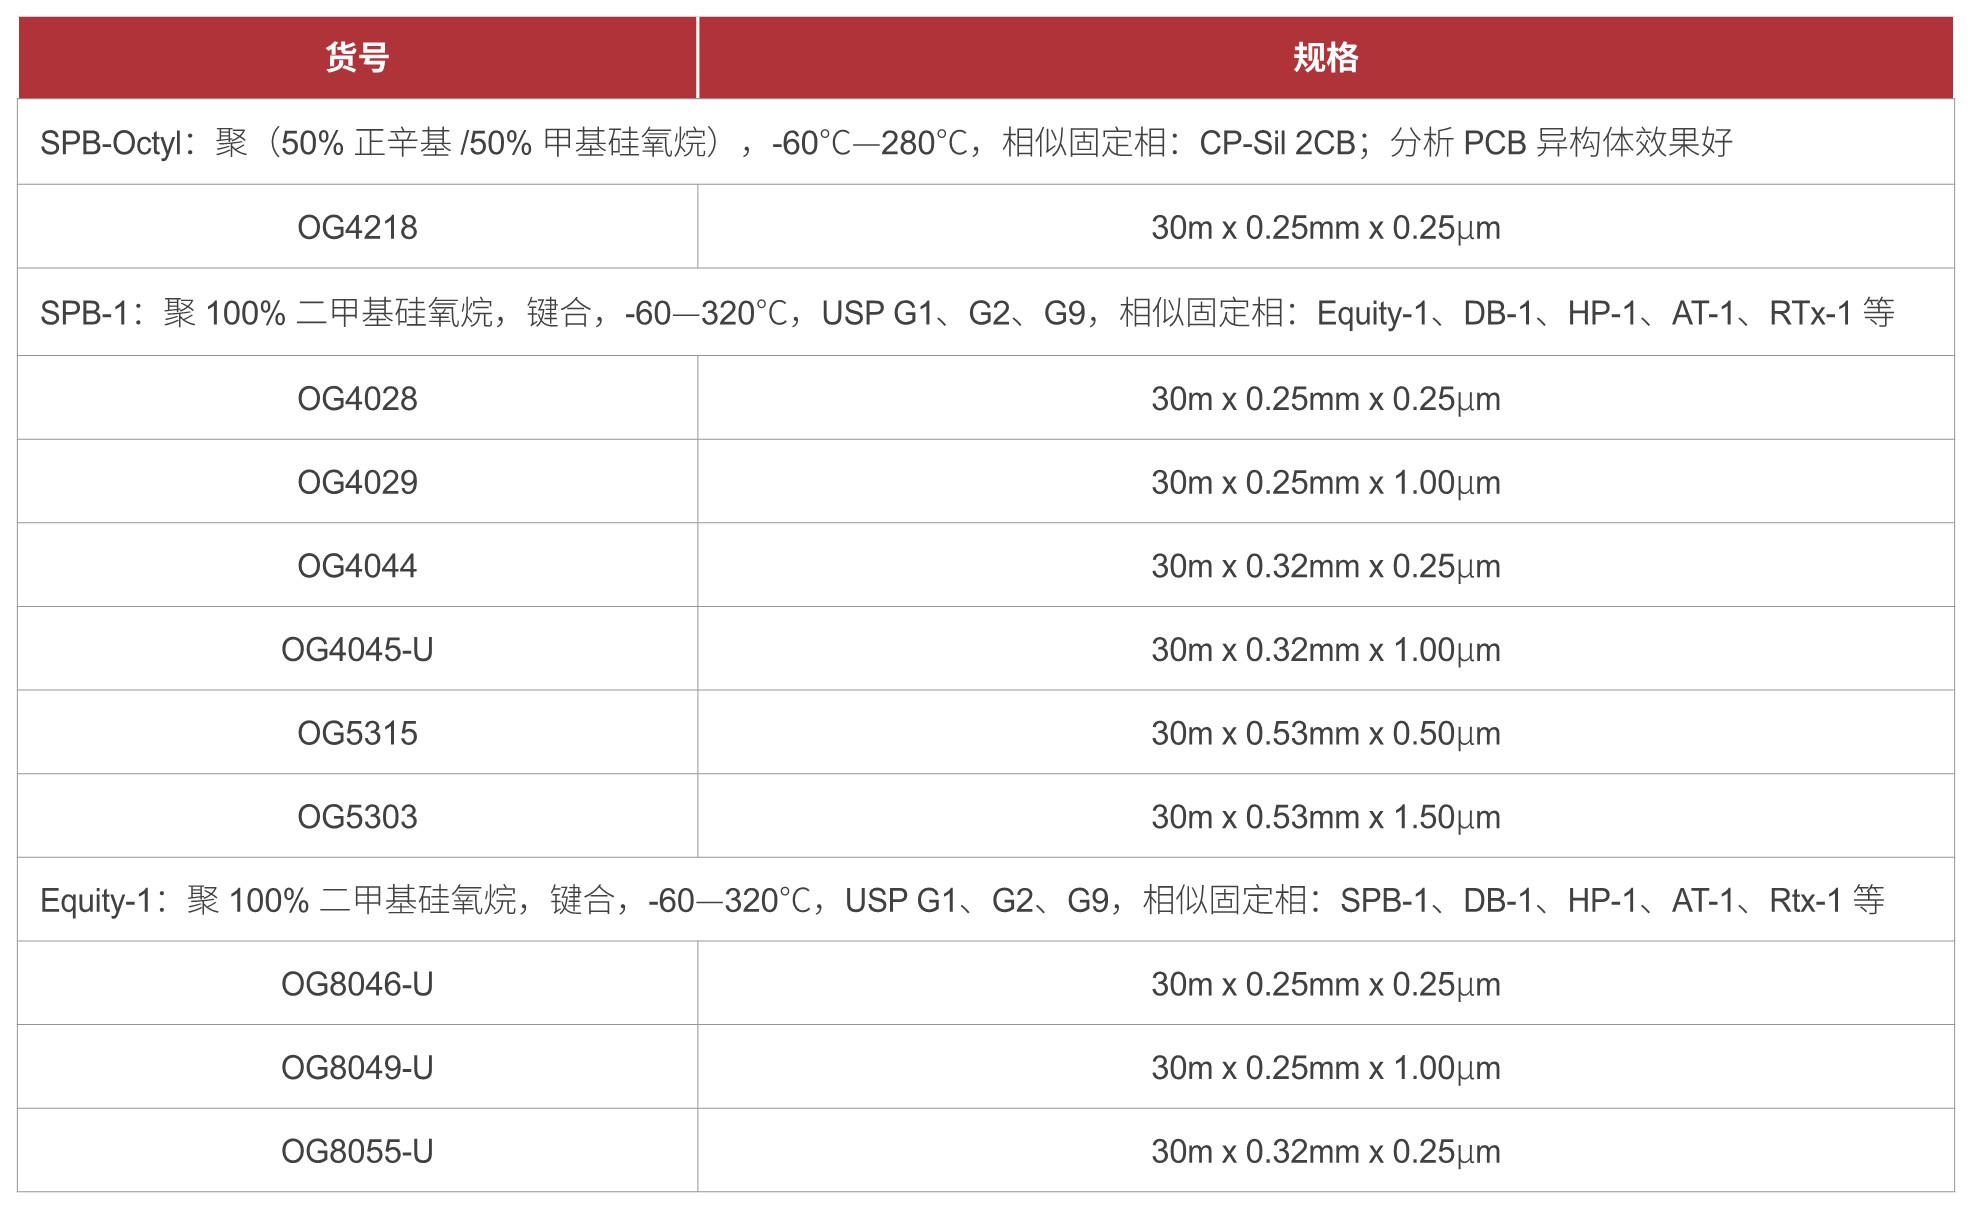The height and width of the screenshot is (1212, 1976).
Task: Select the SPB-1 description row
Action: (966, 313)
